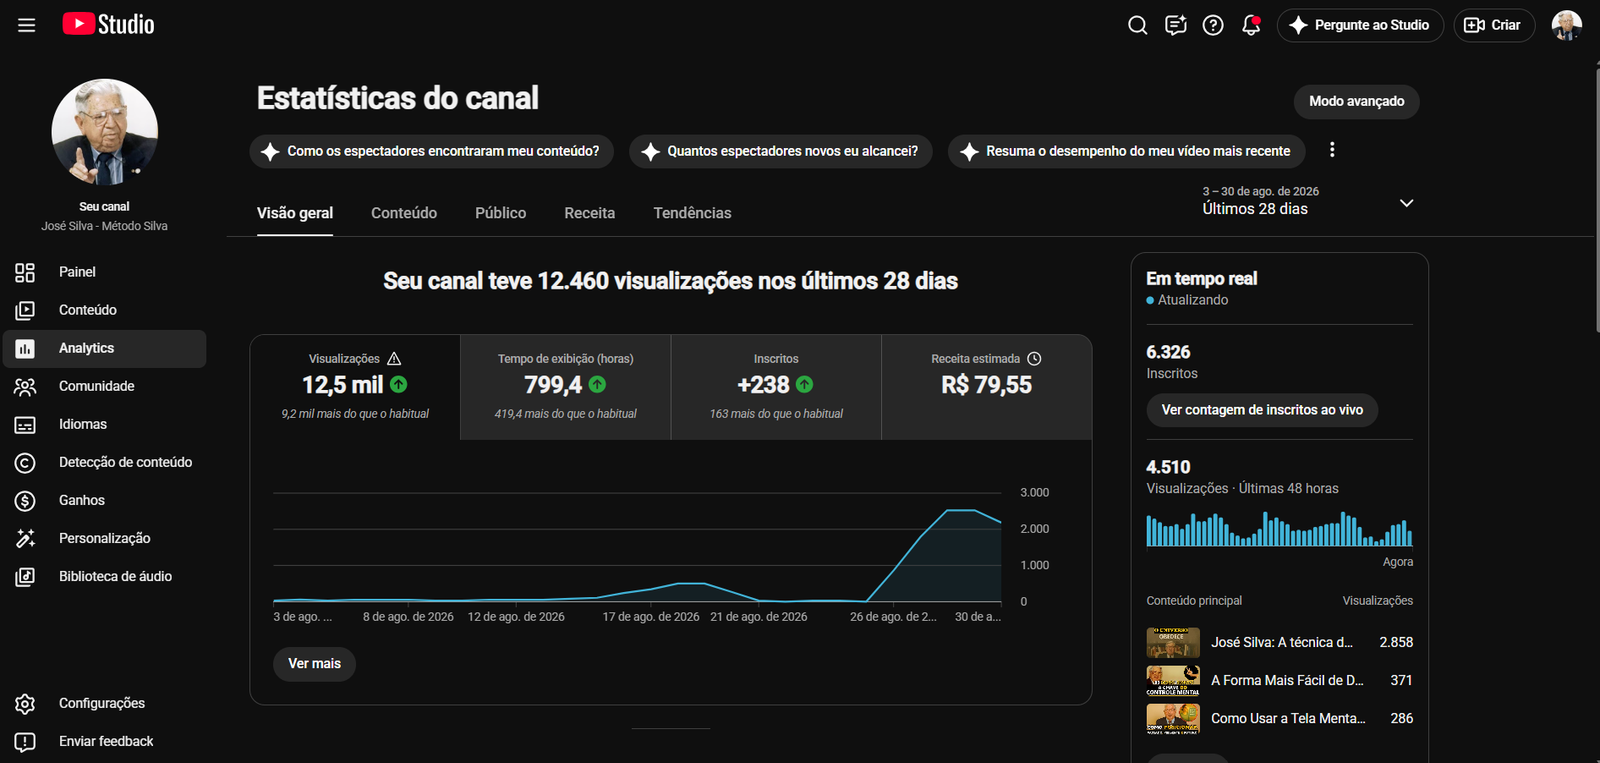Click 'Quantos espectadores novos eu alcancei?' chip

[x=781, y=151]
